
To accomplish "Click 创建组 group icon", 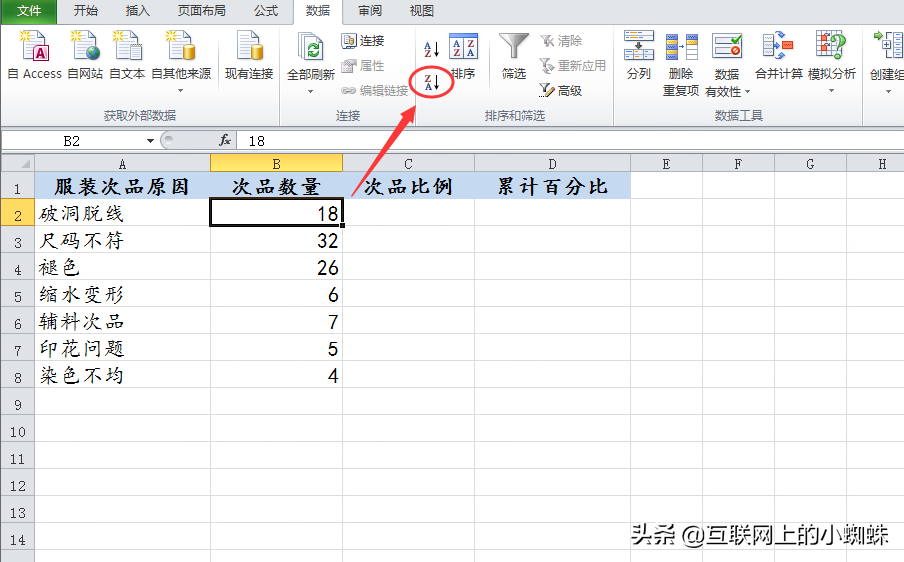I will pyautogui.click(x=888, y=46).
